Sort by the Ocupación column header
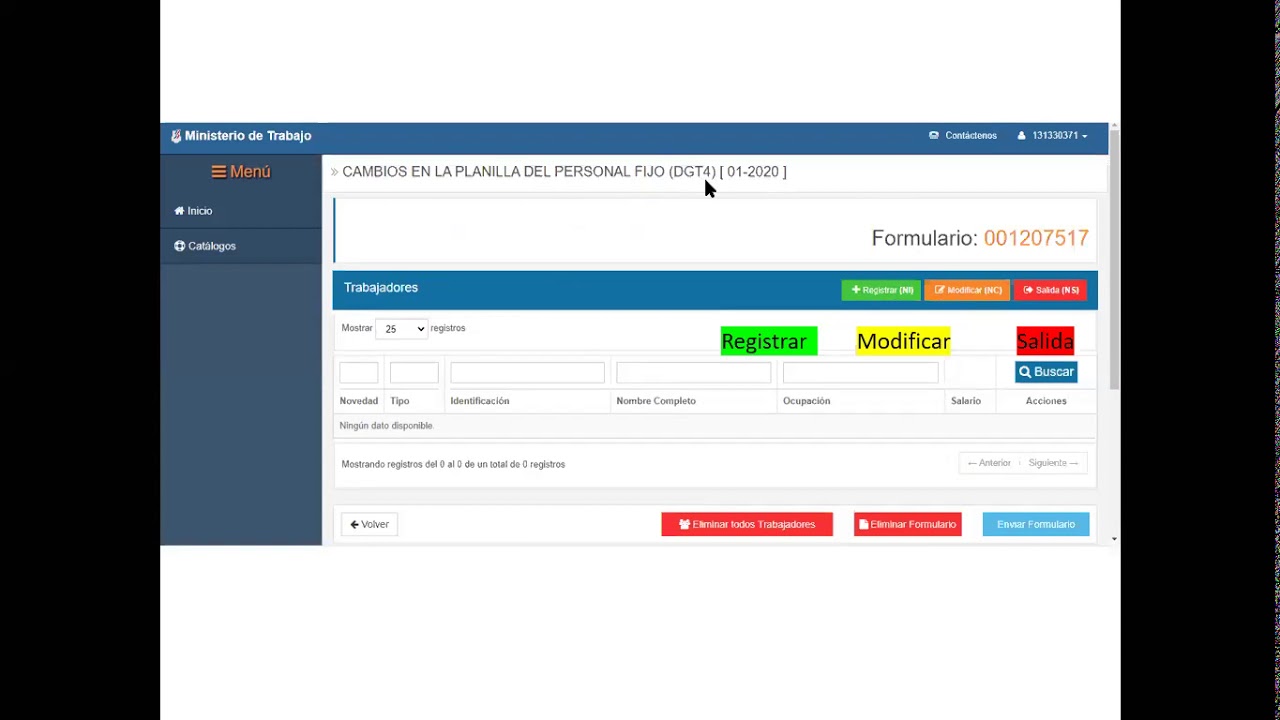The image size is (1280, 720). pyautogui.click(x=807, y=401)
